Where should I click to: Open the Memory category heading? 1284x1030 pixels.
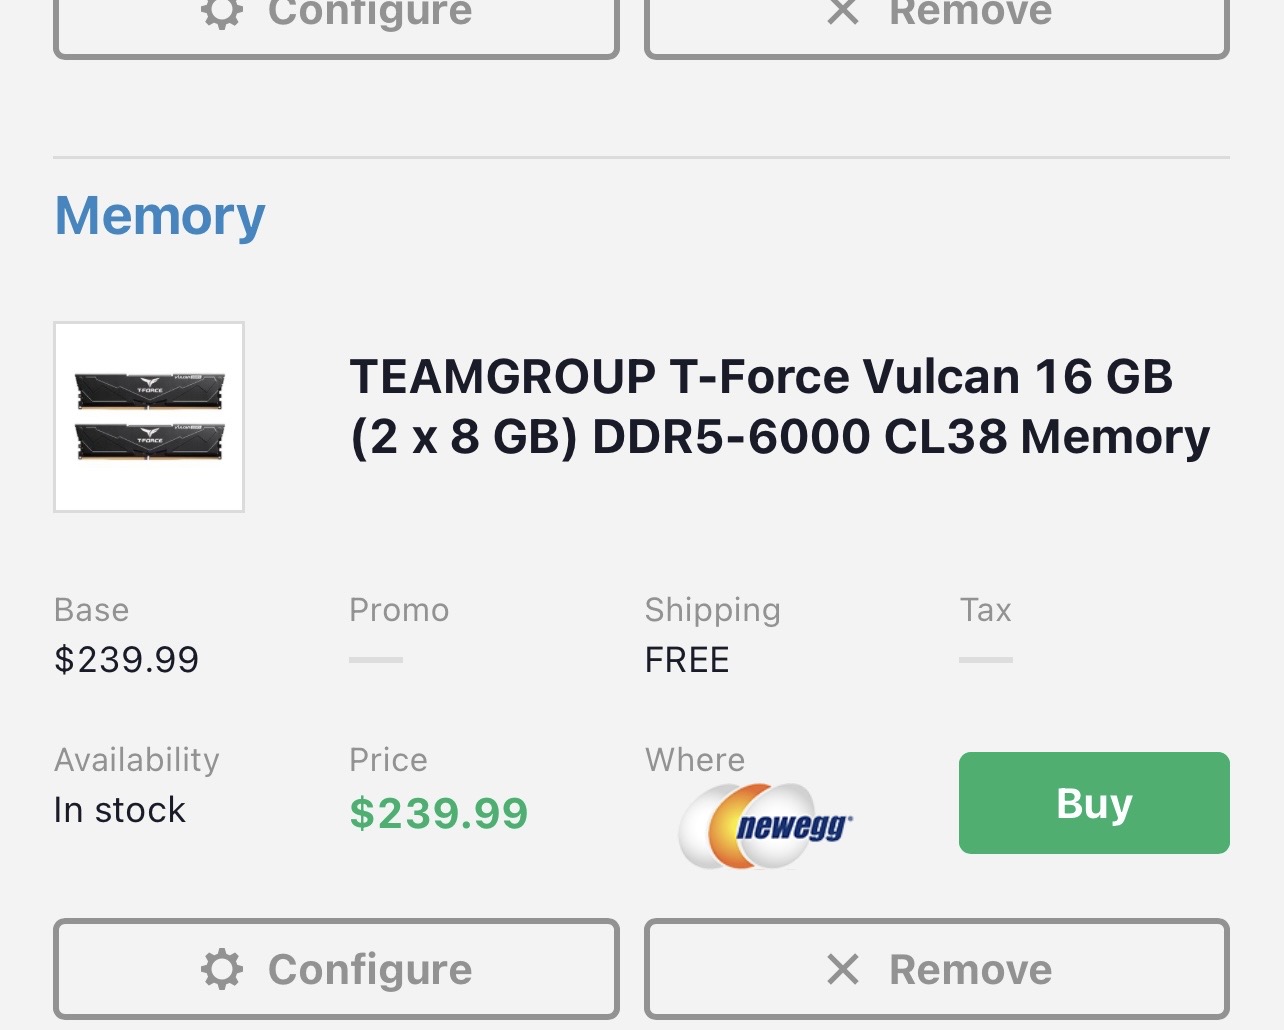pyautogui.click(x=160, y=216)
